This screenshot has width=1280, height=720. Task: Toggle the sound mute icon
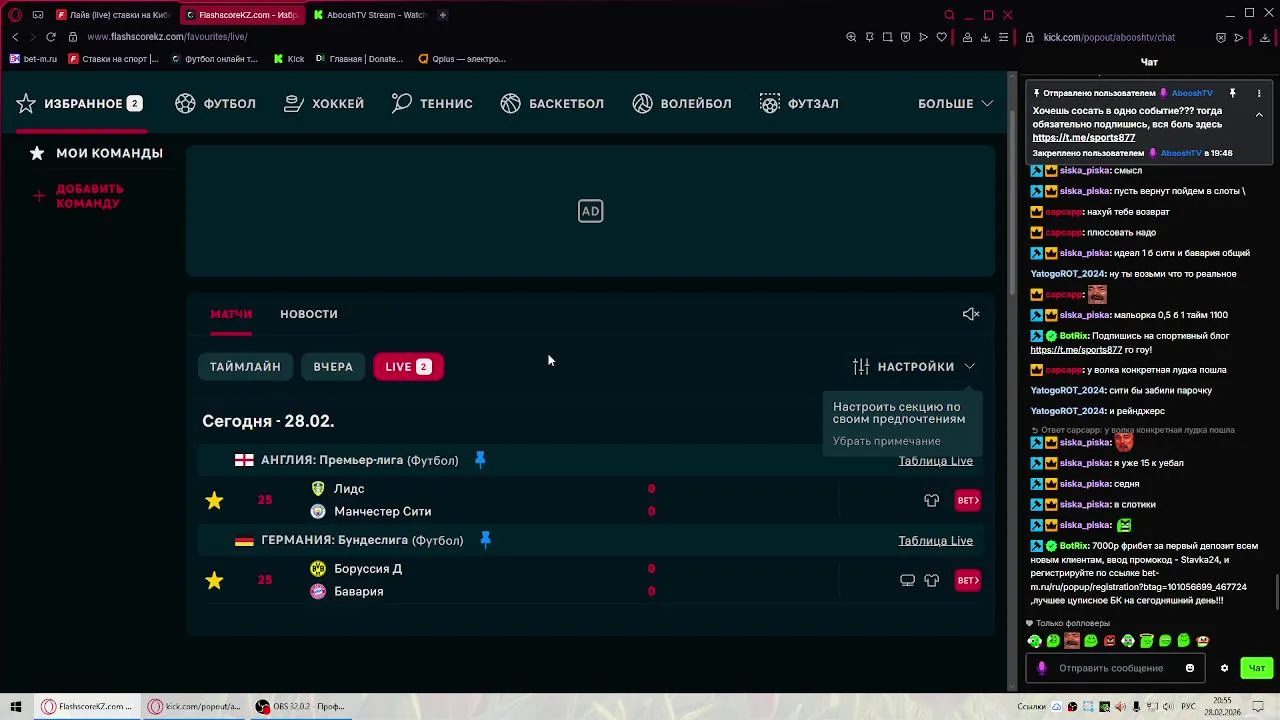971,314
